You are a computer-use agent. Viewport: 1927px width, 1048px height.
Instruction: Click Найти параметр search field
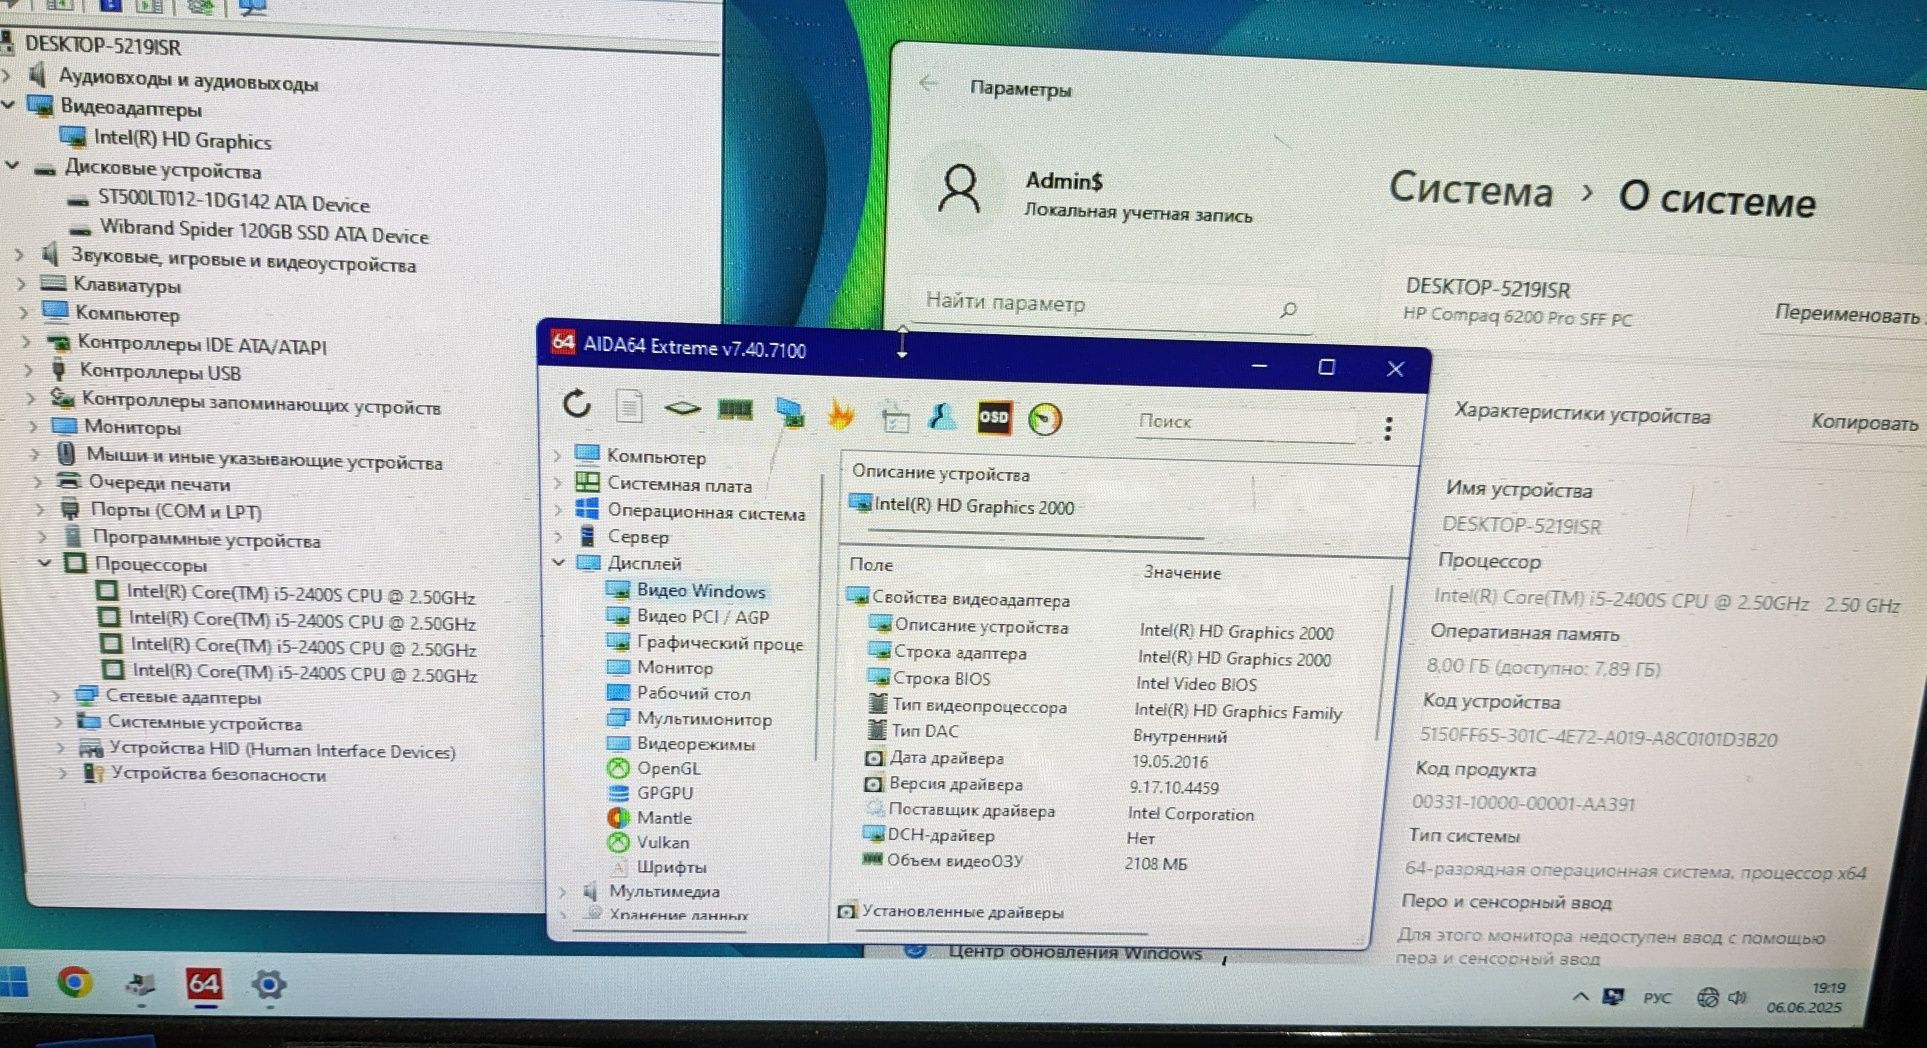1110,305
